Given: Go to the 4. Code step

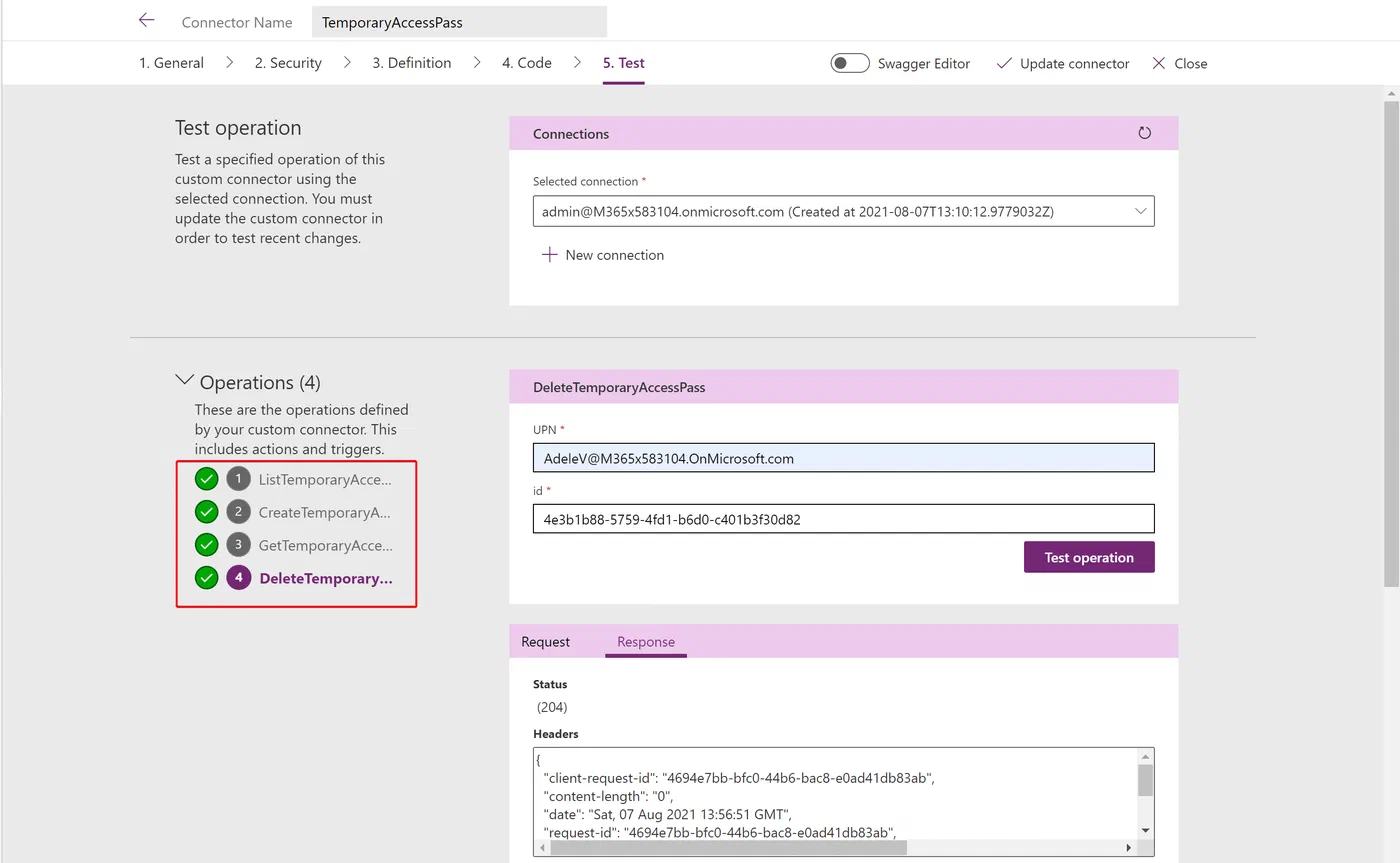Looking at the screenshot, I should (527, 63).
